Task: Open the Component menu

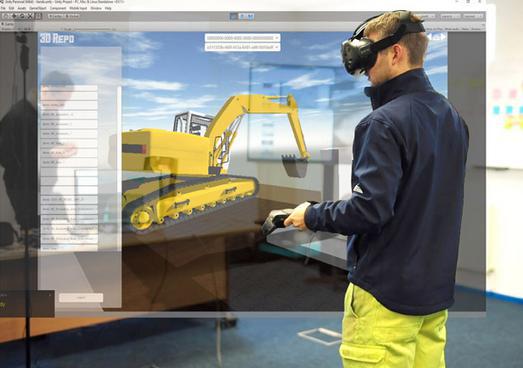Action: (x=58, y=8)
